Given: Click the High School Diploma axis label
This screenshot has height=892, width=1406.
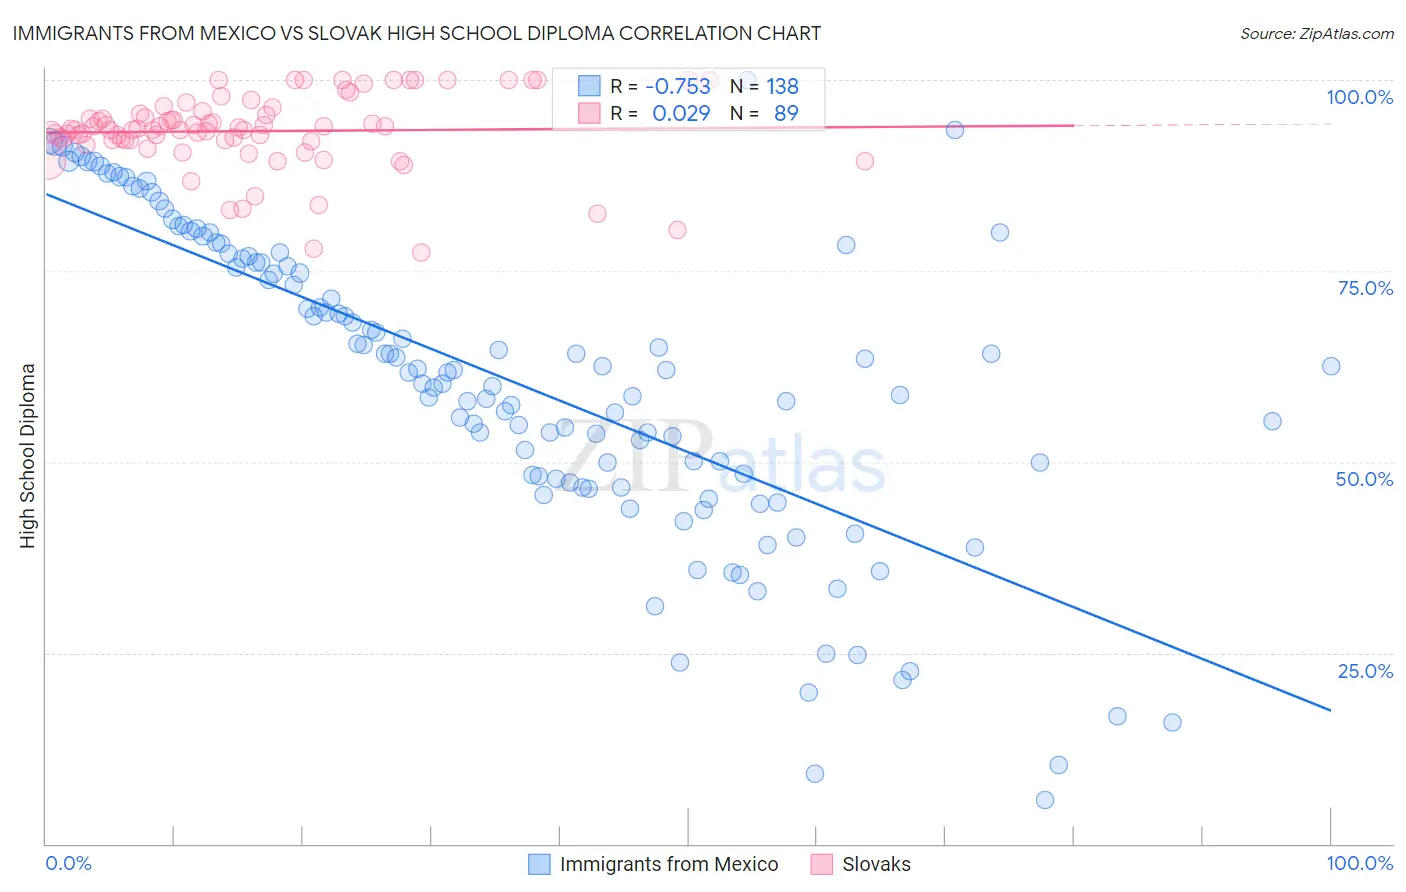Looking at the screenshot, I should [x=28, y=455].
